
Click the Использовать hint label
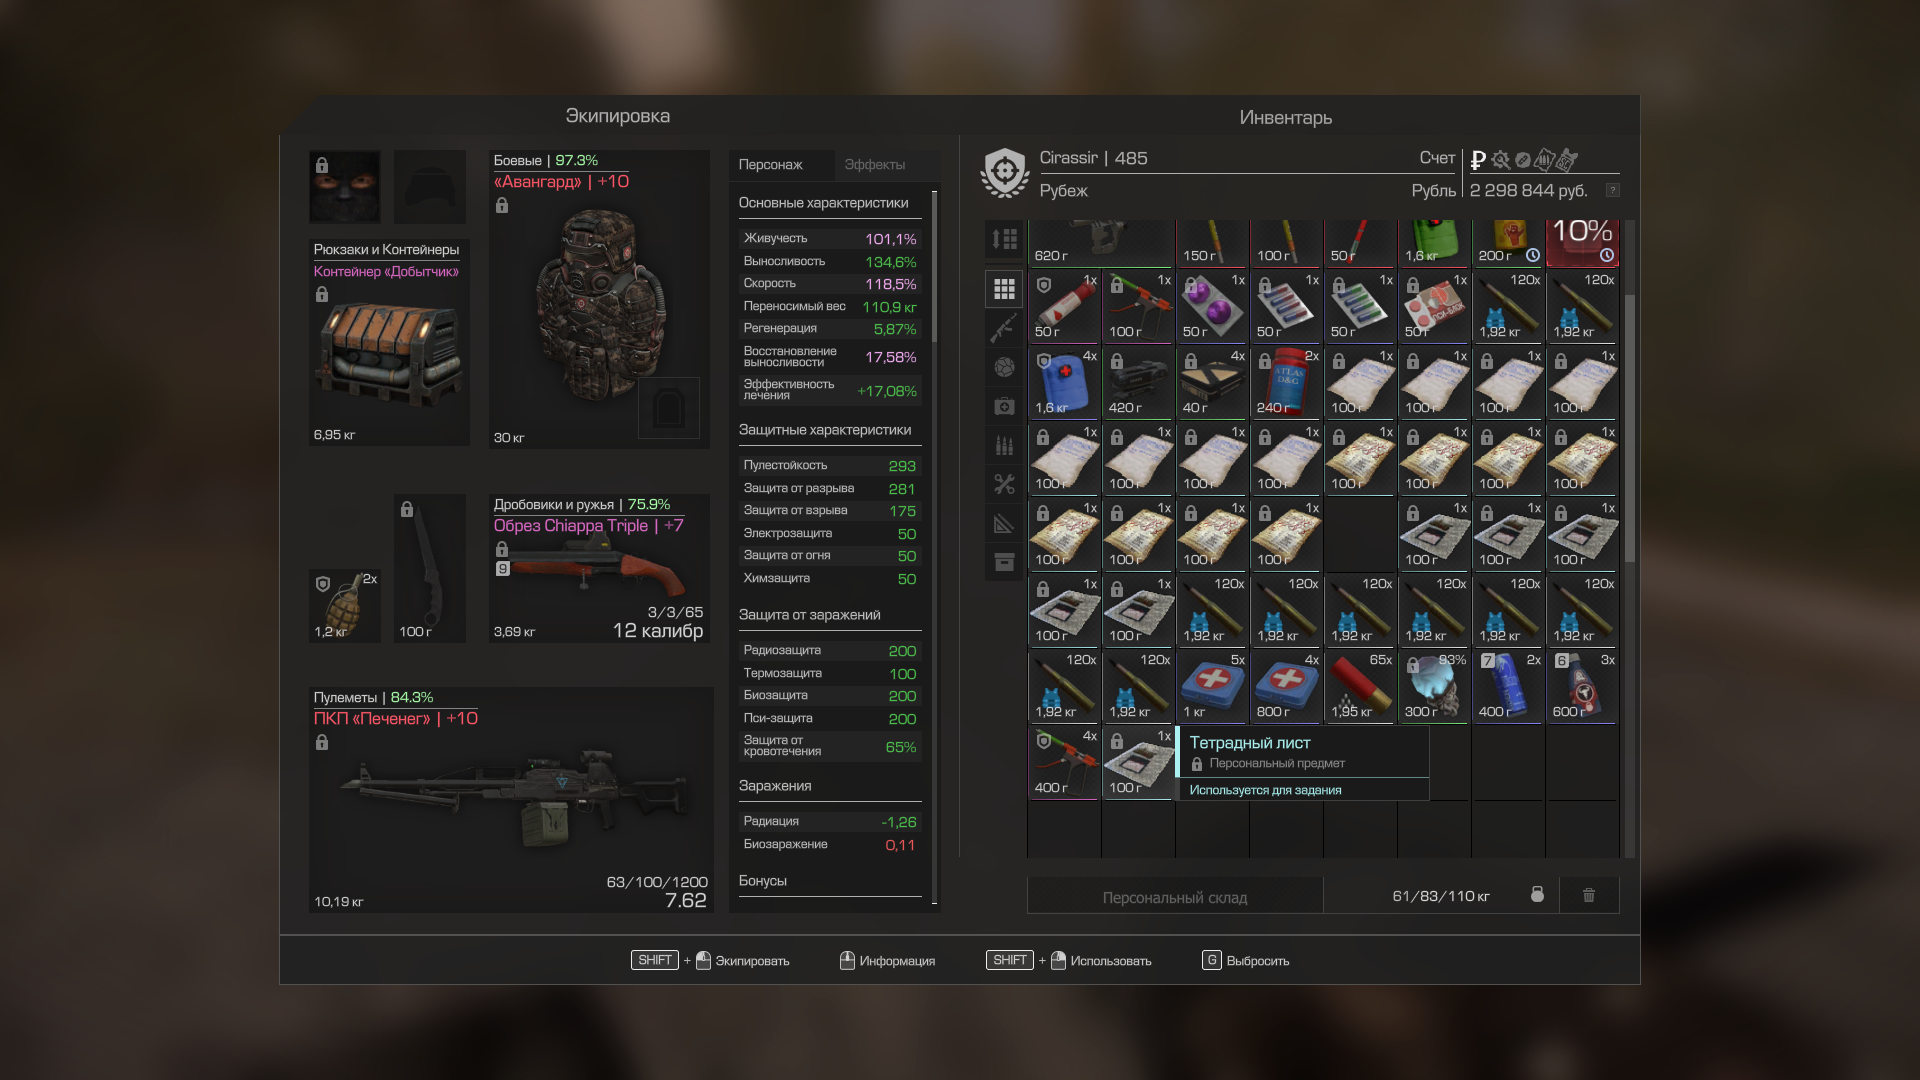coord(1111,961)
